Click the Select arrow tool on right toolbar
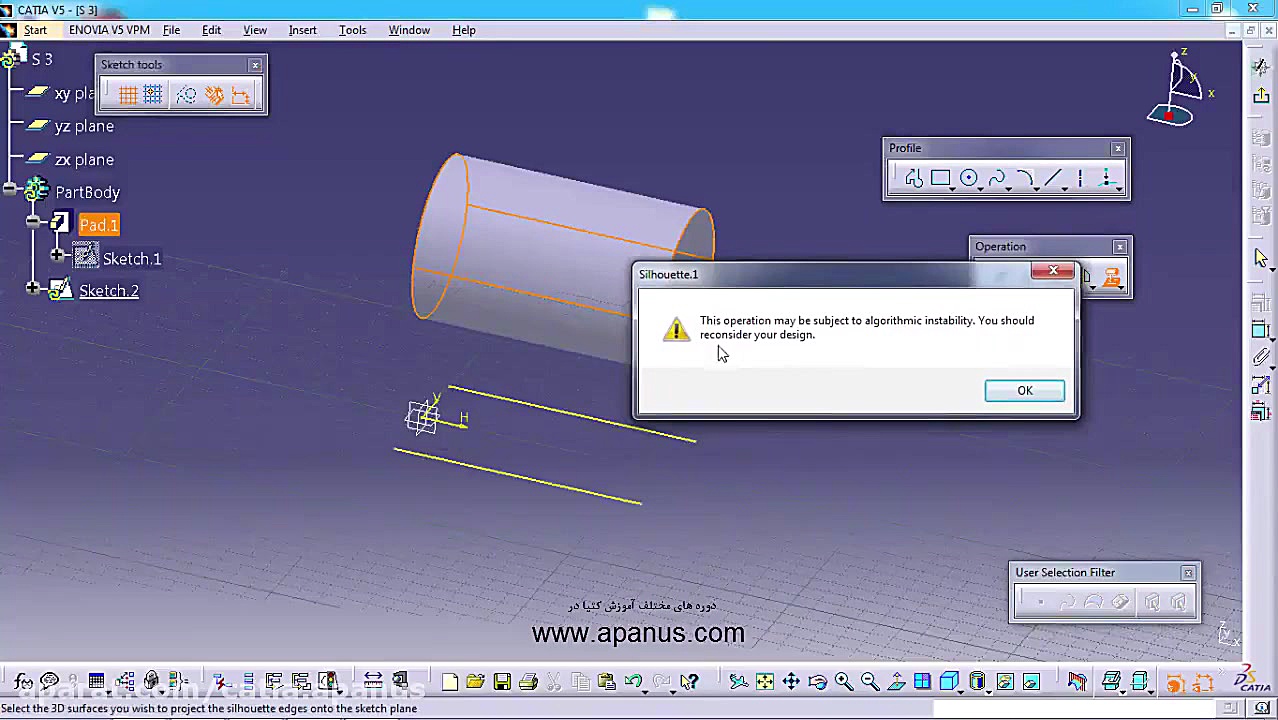Viewport: 1278px width, 720px height. click(1261, 258)
